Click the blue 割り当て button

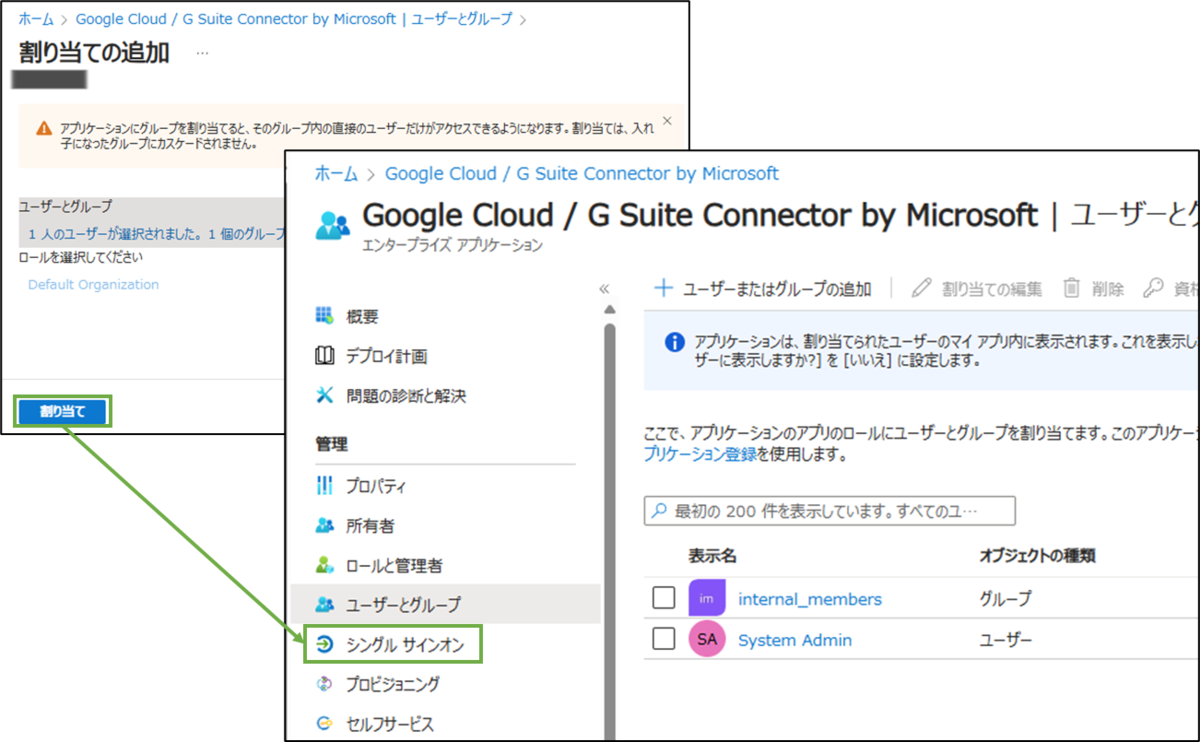63,411
